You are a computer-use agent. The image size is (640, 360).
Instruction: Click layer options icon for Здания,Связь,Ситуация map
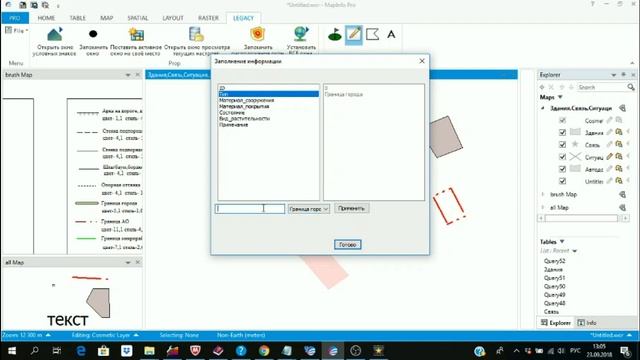point(622,108)
